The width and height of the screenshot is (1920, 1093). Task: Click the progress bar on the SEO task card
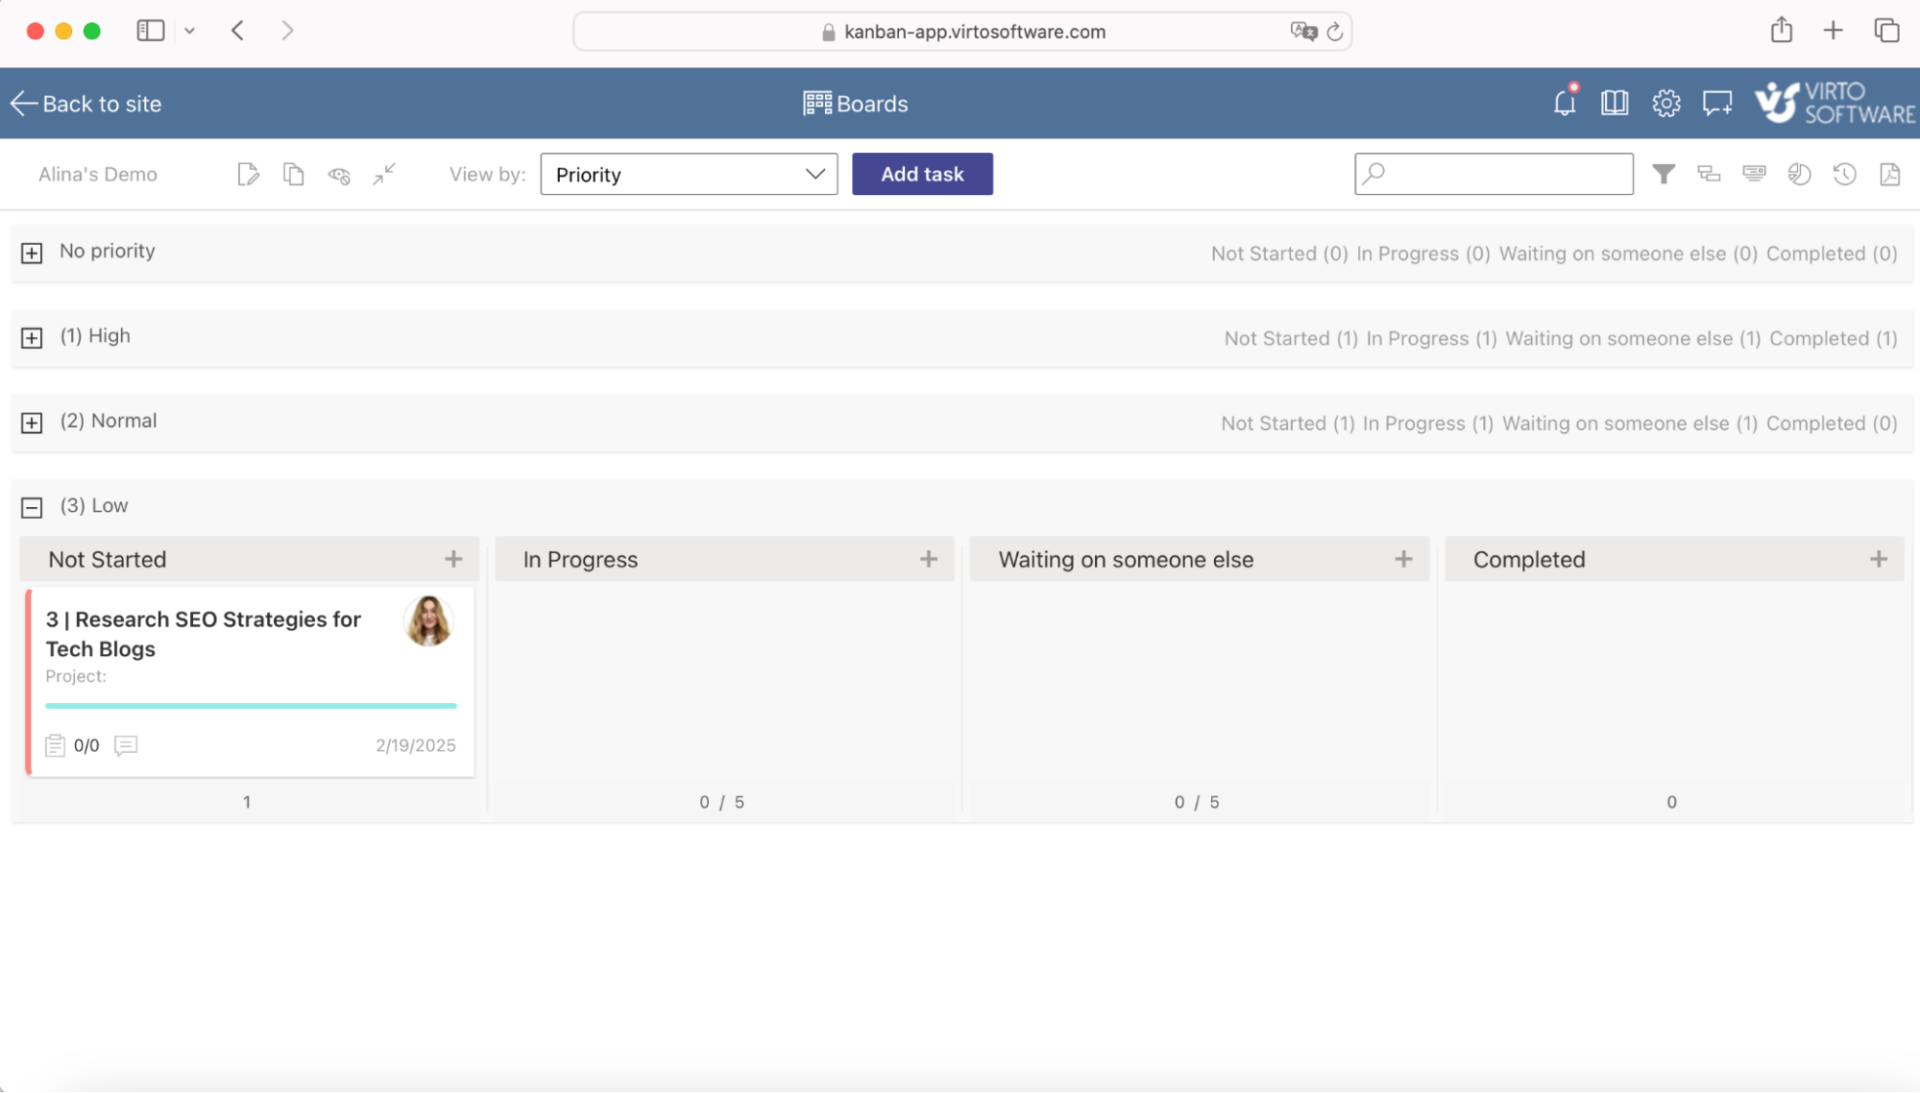click(x=250, y=706)
